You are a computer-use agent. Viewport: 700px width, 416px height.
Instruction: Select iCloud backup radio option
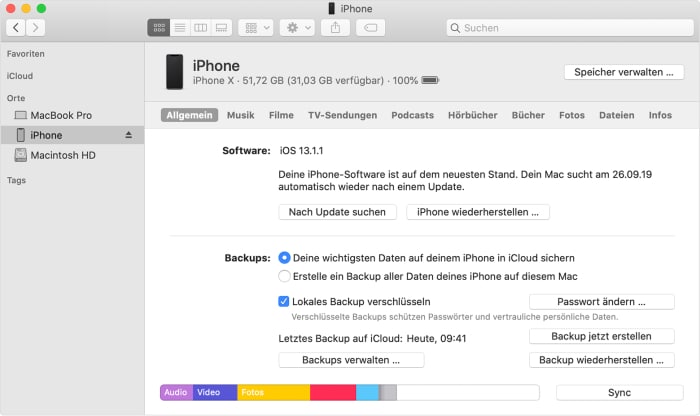pyautogui.click(x=284, y=258)
